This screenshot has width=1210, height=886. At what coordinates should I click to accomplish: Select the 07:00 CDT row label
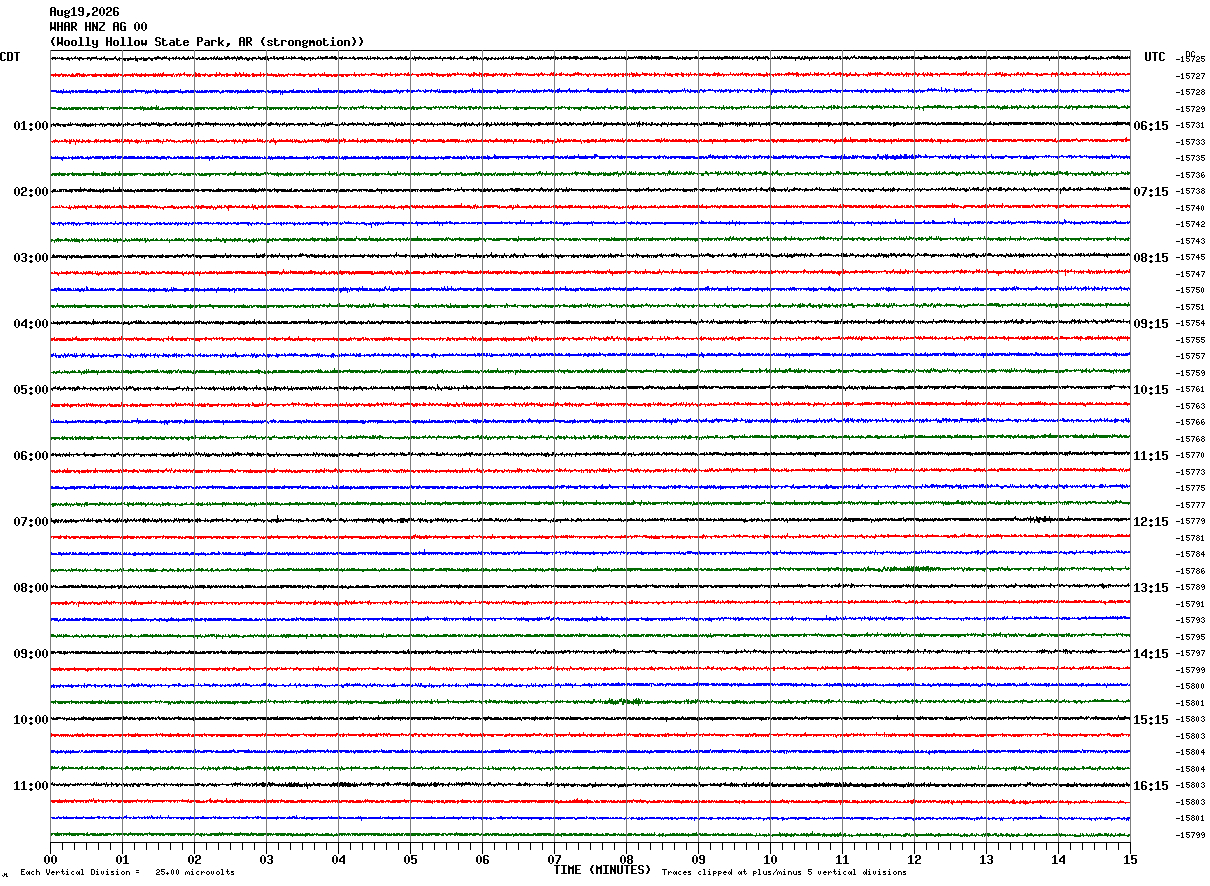tap(31, 522)
